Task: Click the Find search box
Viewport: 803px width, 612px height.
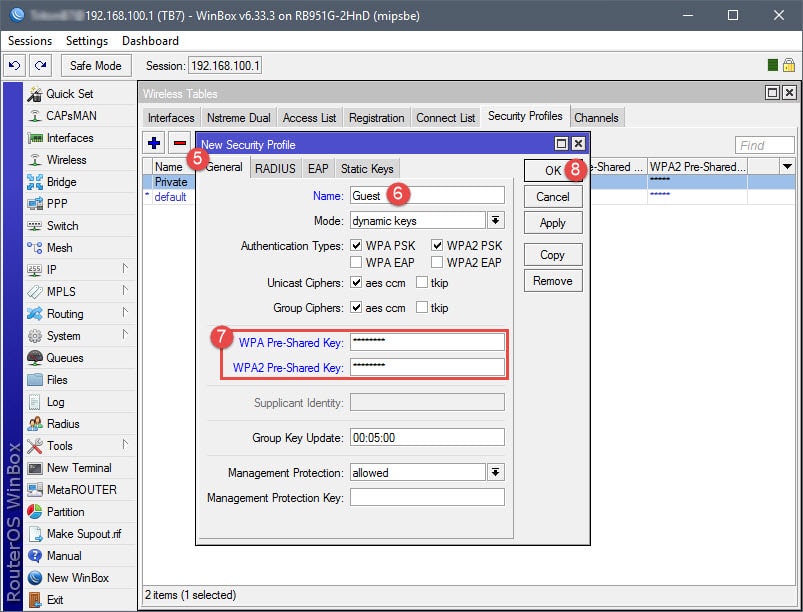Action: click(765, 145)
